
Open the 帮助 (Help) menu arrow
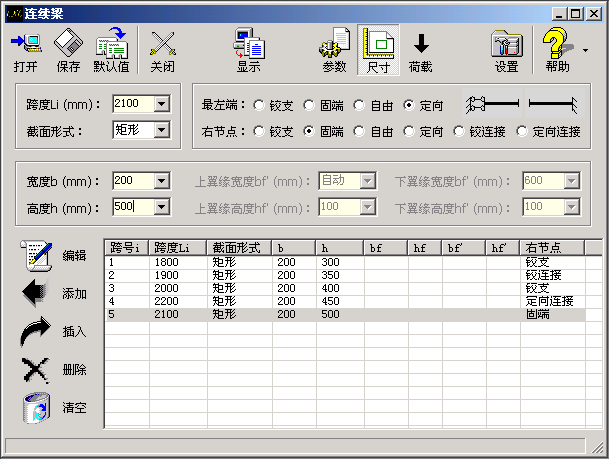[584, 48]
